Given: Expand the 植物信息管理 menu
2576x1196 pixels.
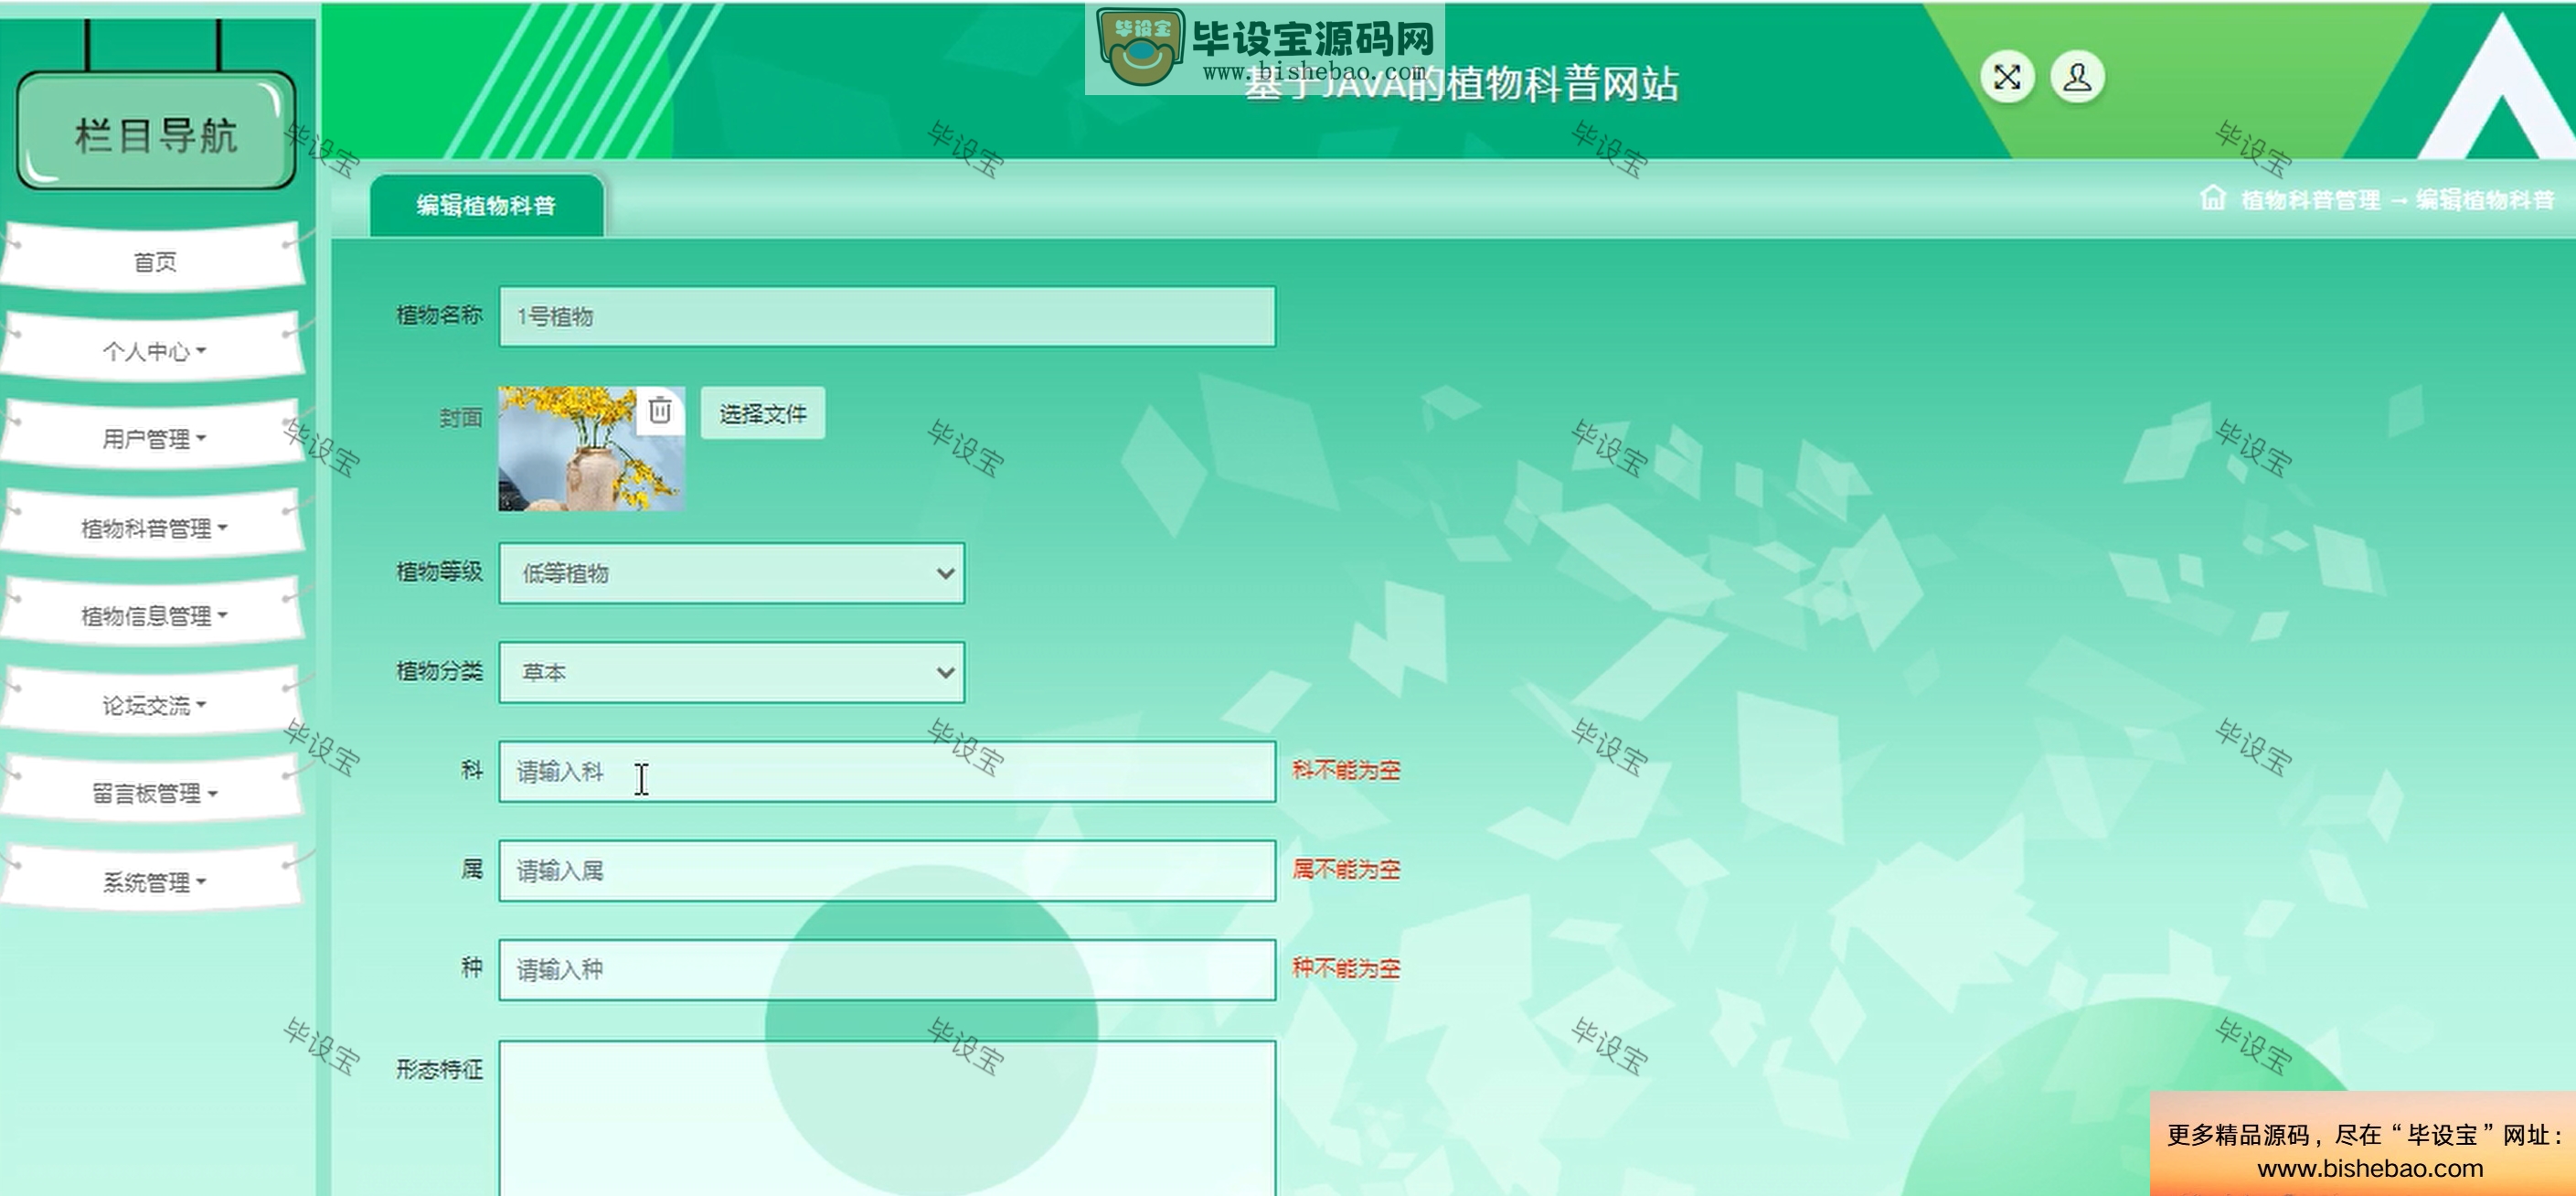Looking at the screenshot, I should [154, 615].
